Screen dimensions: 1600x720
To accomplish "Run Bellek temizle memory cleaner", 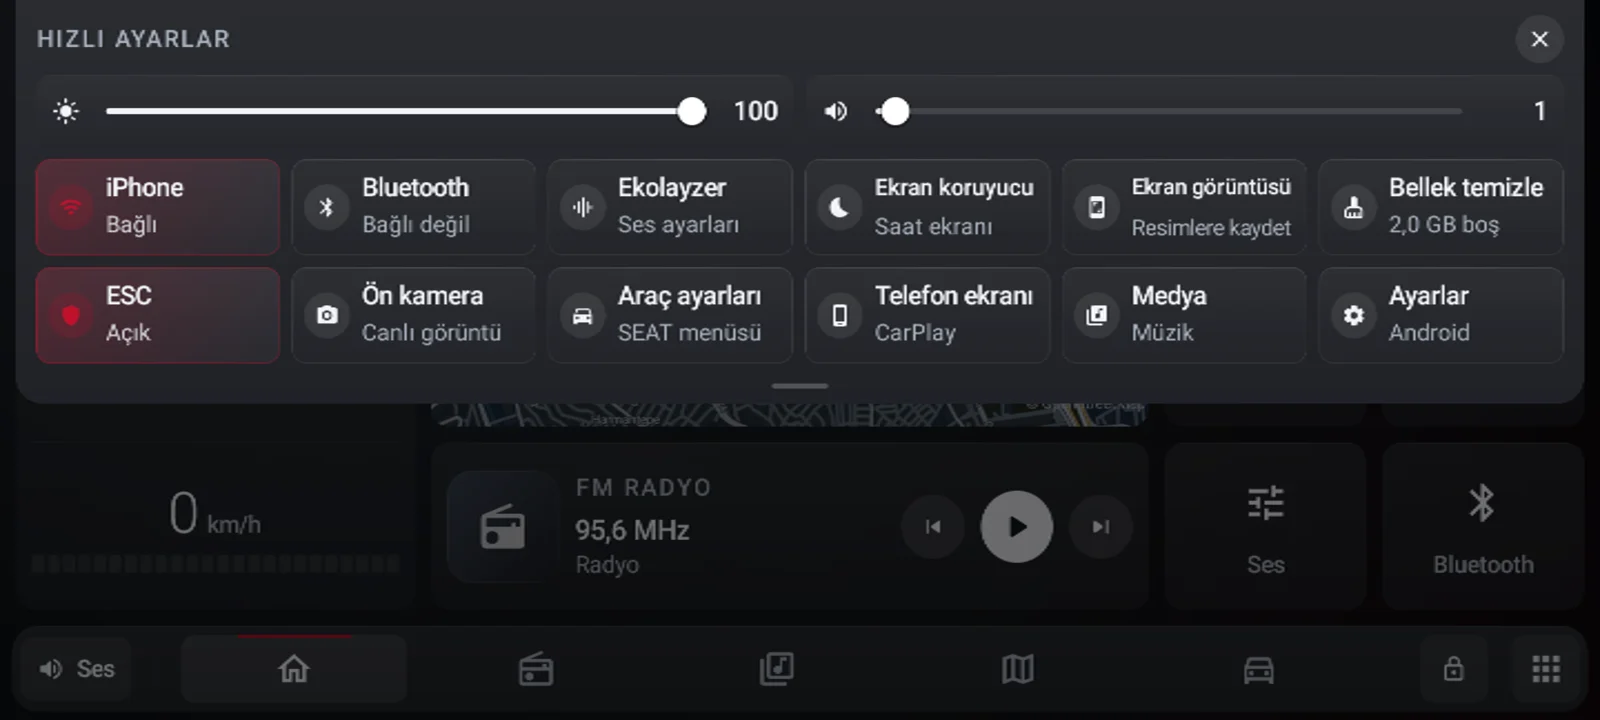I will (1441, 207).
